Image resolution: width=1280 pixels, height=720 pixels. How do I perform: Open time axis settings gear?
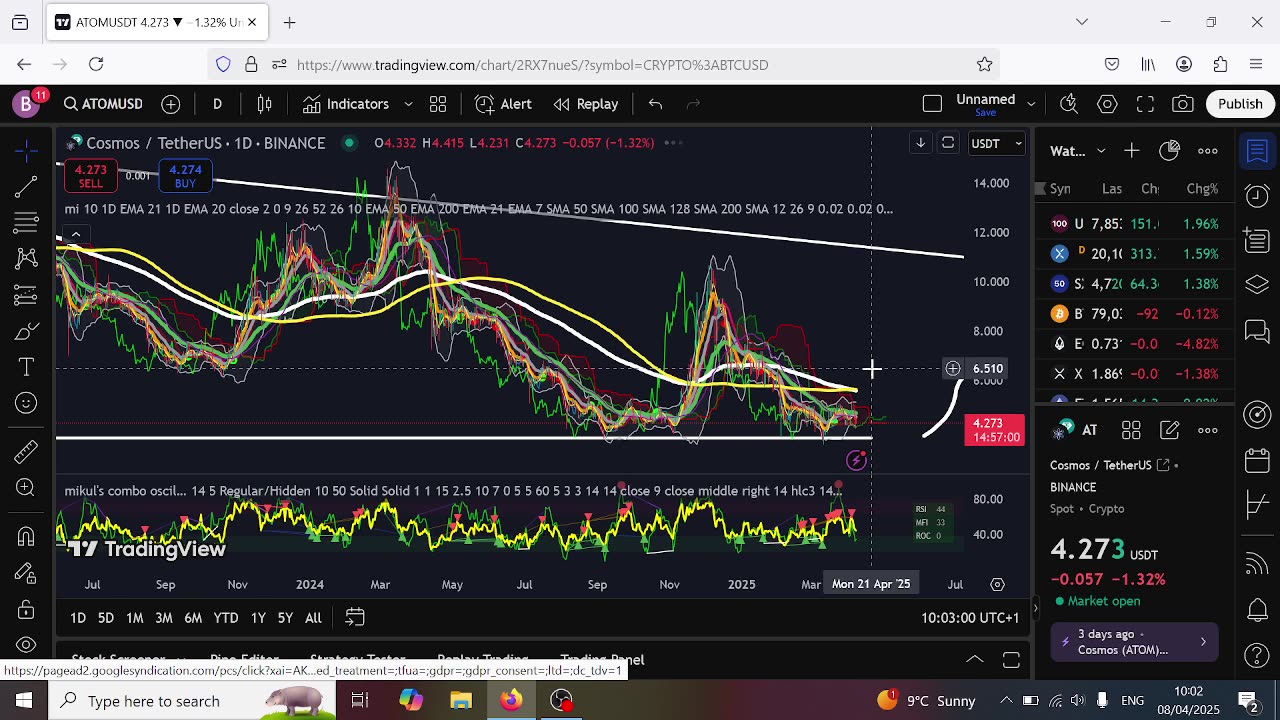click(997, 584)
